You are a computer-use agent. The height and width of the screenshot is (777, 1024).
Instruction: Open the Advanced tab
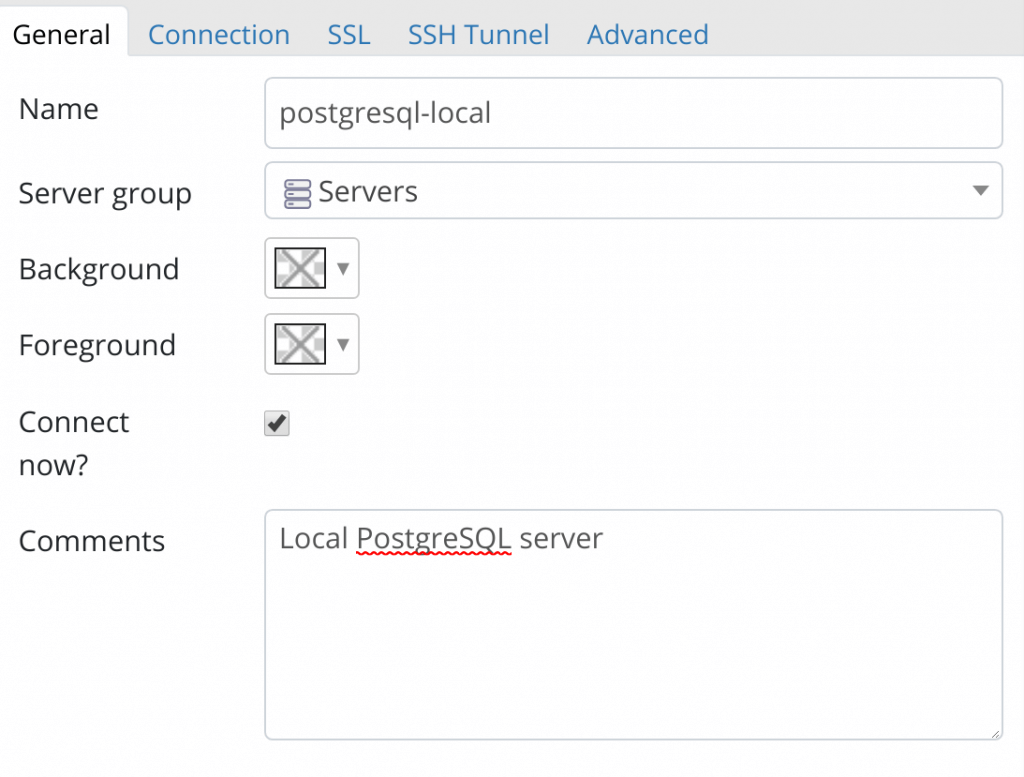tap(647, 34)
